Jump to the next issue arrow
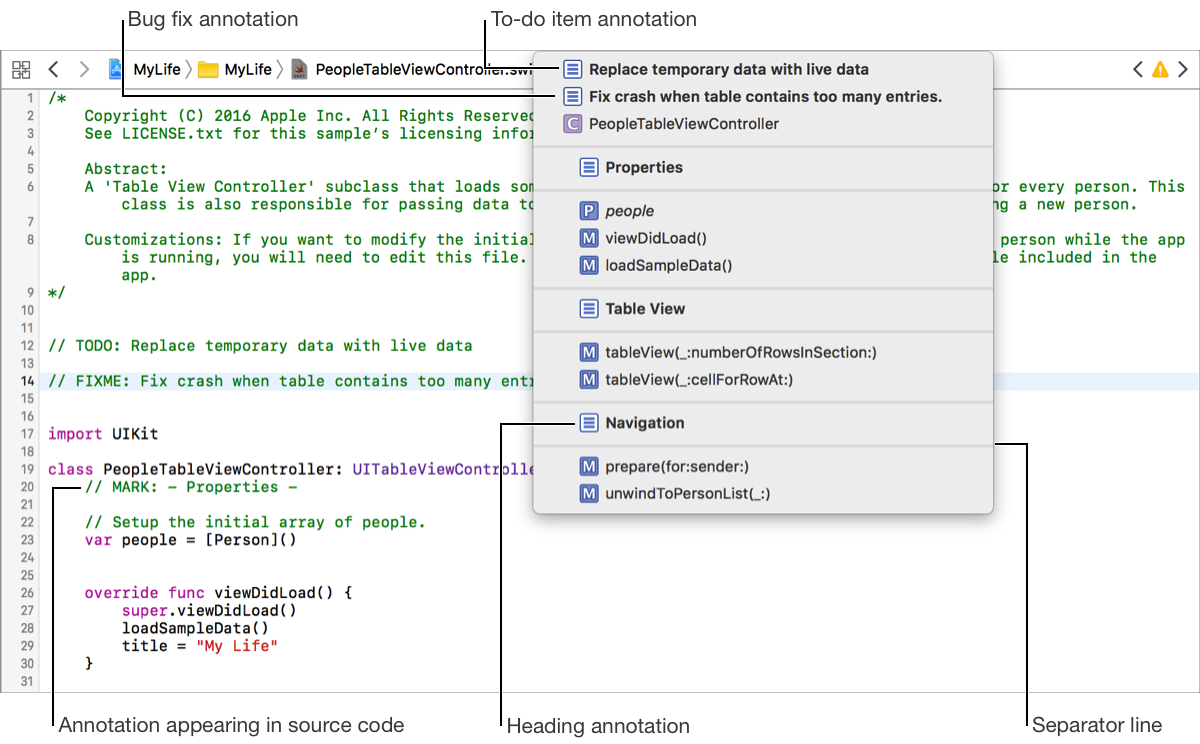 click(1183, 70)
